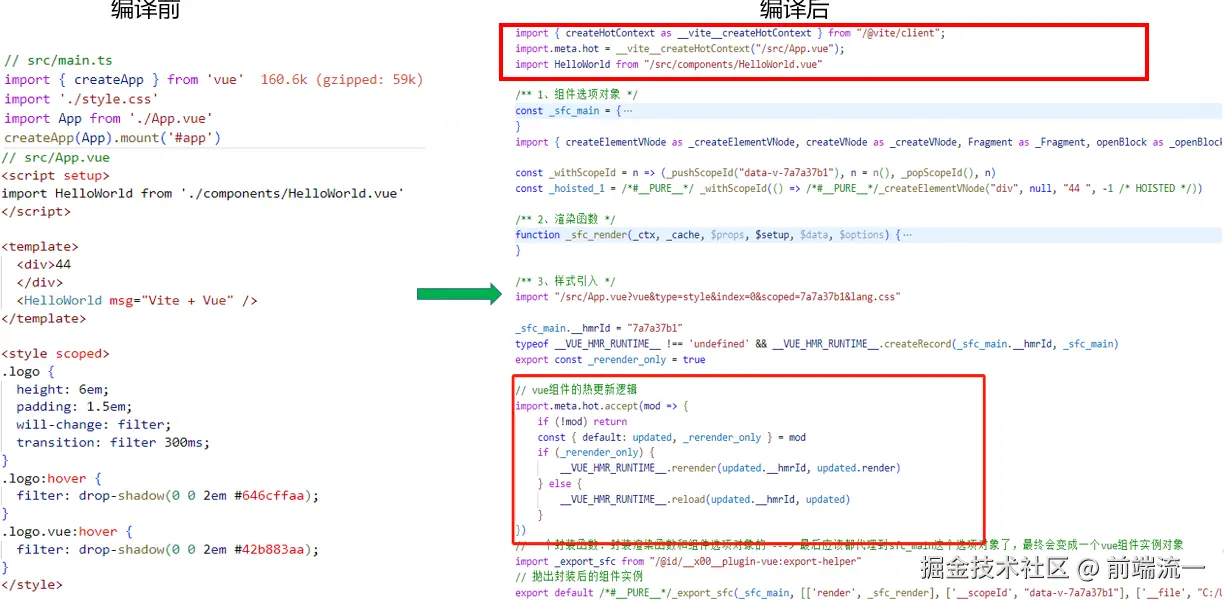Click the drop-shadow line with #42b883aa

(168, 549)
